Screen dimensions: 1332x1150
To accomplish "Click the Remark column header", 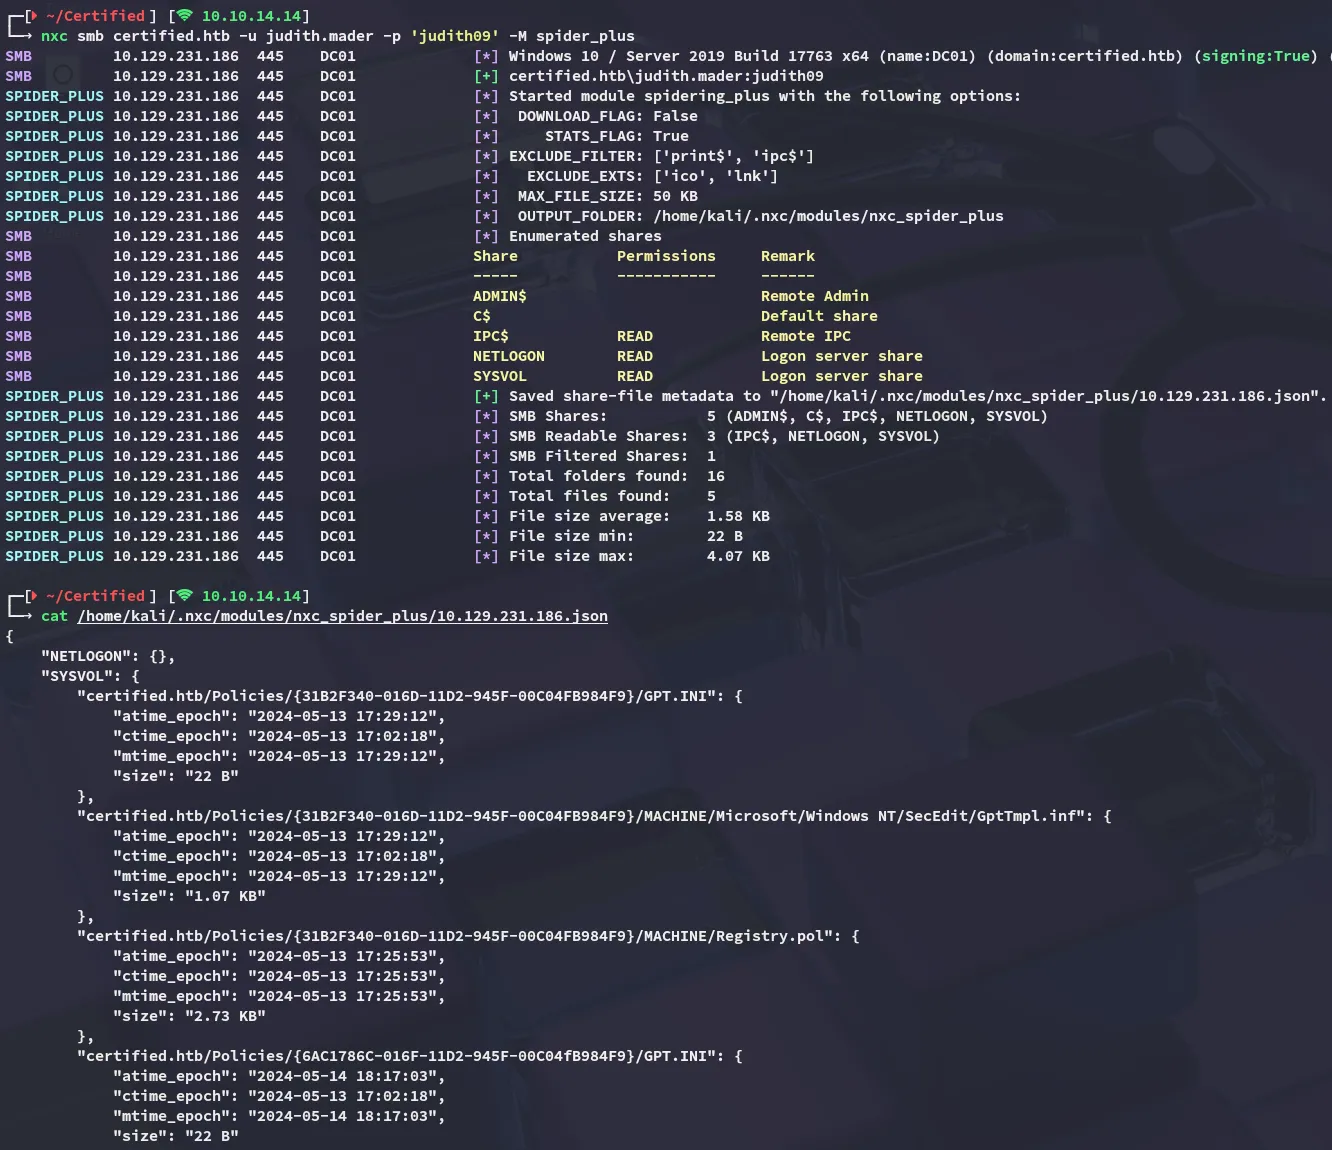I will point(787,256).
